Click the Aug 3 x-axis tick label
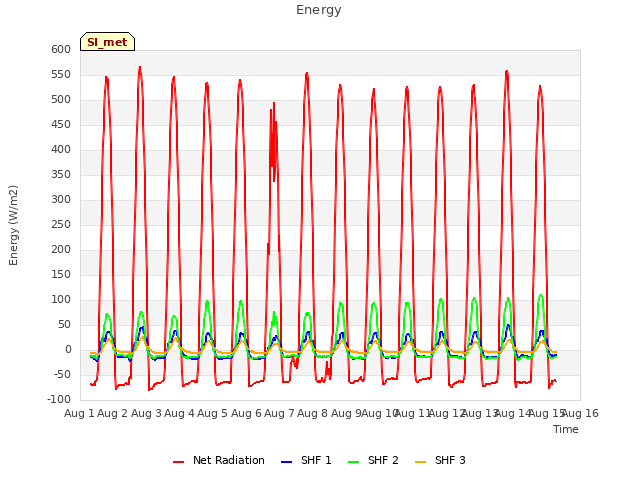Image resolution: width=640 pixels, height=480 pixels. (x=146, y=413)
